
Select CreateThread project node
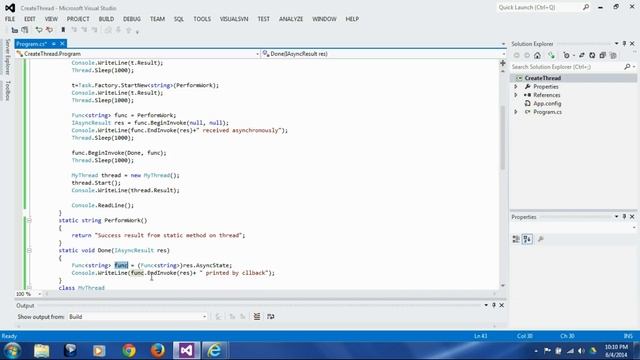[543, 78]
